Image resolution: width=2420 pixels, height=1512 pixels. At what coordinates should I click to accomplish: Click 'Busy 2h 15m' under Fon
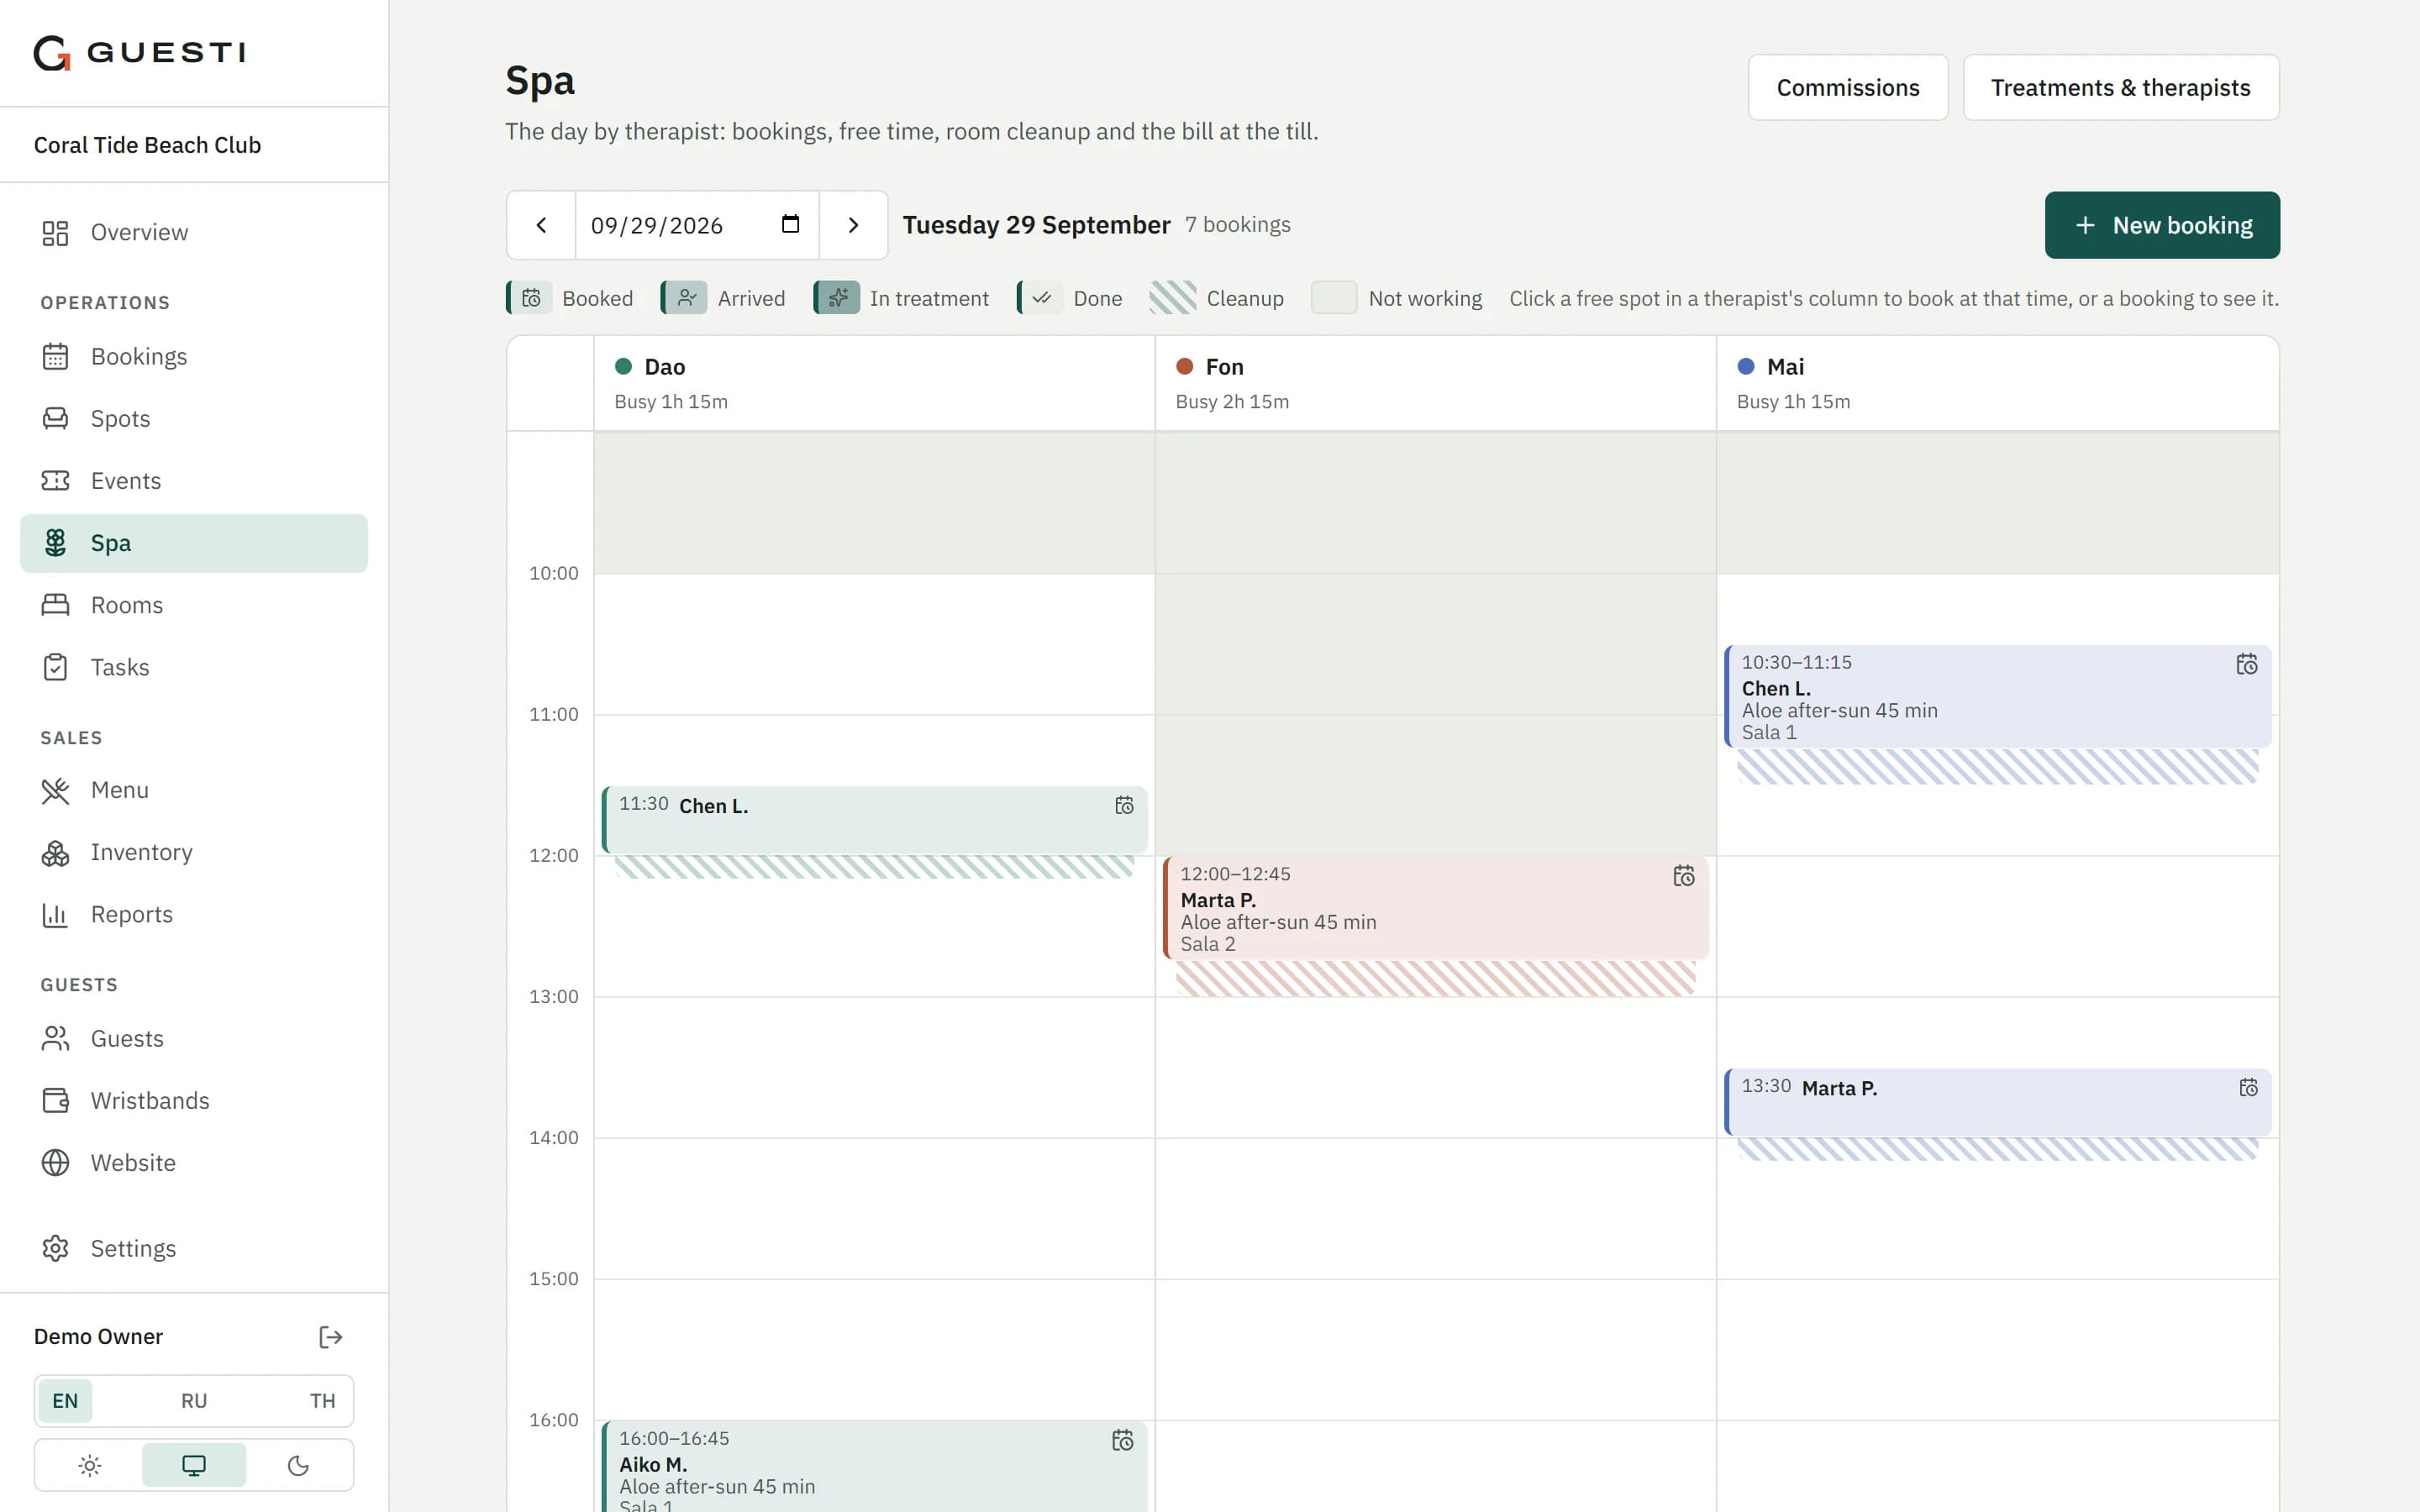(1231, 401)
